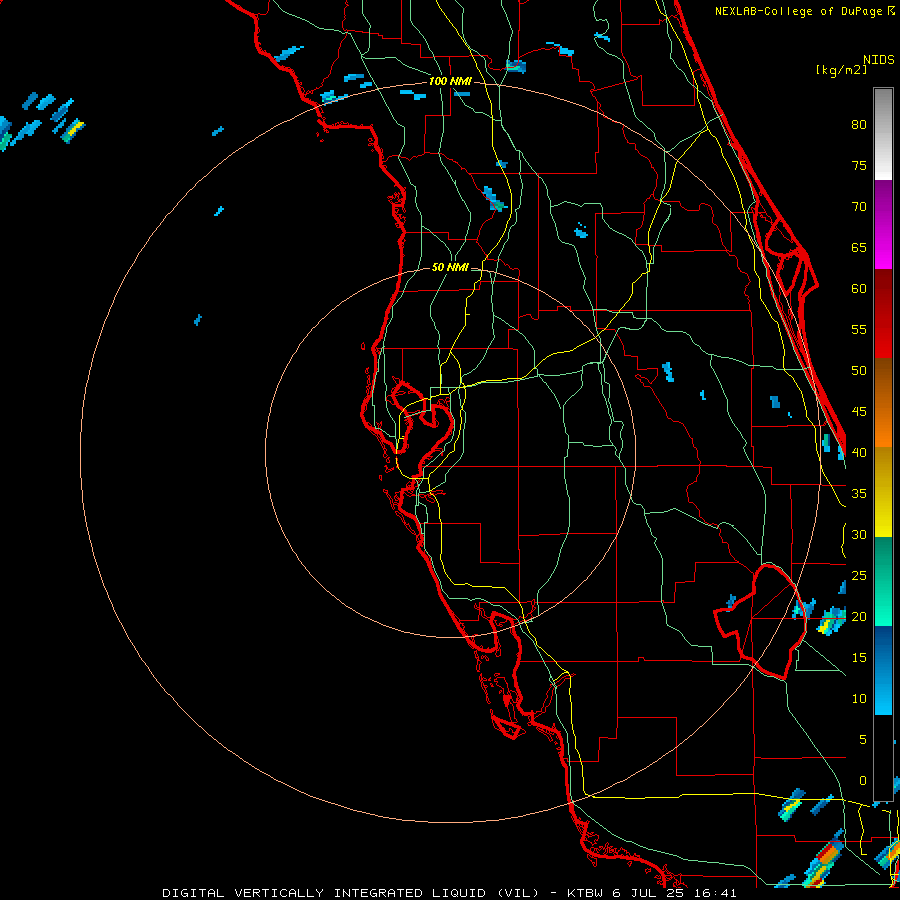900x900 pixels.
Task: Click the 6 JUL 25 16:41 timestamp
Action: point(674,893)
